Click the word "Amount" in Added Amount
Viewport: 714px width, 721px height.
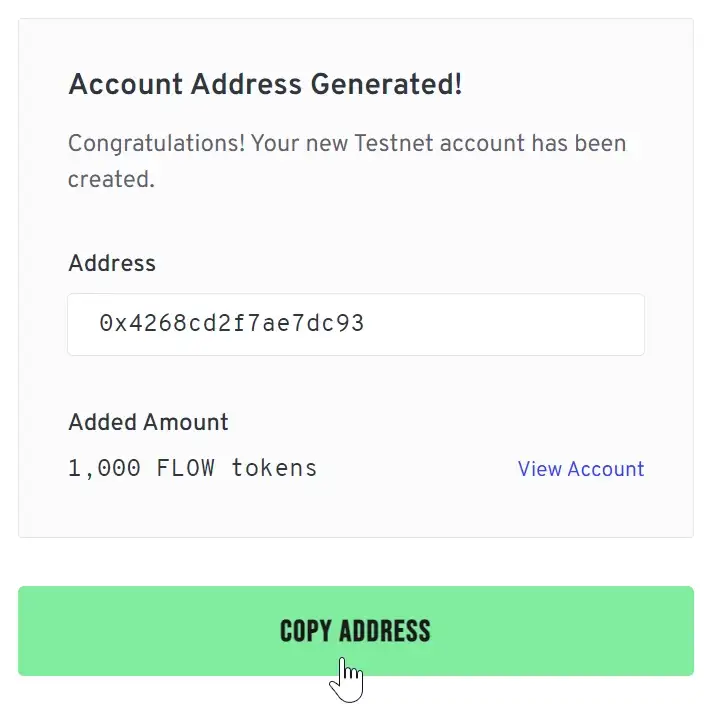pos(187,422)
